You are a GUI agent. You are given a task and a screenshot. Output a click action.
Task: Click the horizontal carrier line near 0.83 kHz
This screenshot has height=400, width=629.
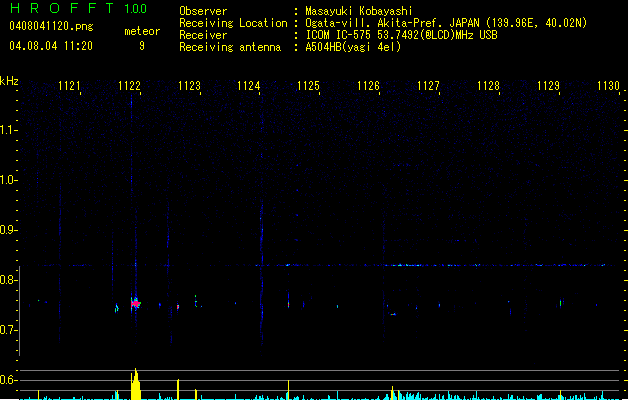click(x=317, y=265)
